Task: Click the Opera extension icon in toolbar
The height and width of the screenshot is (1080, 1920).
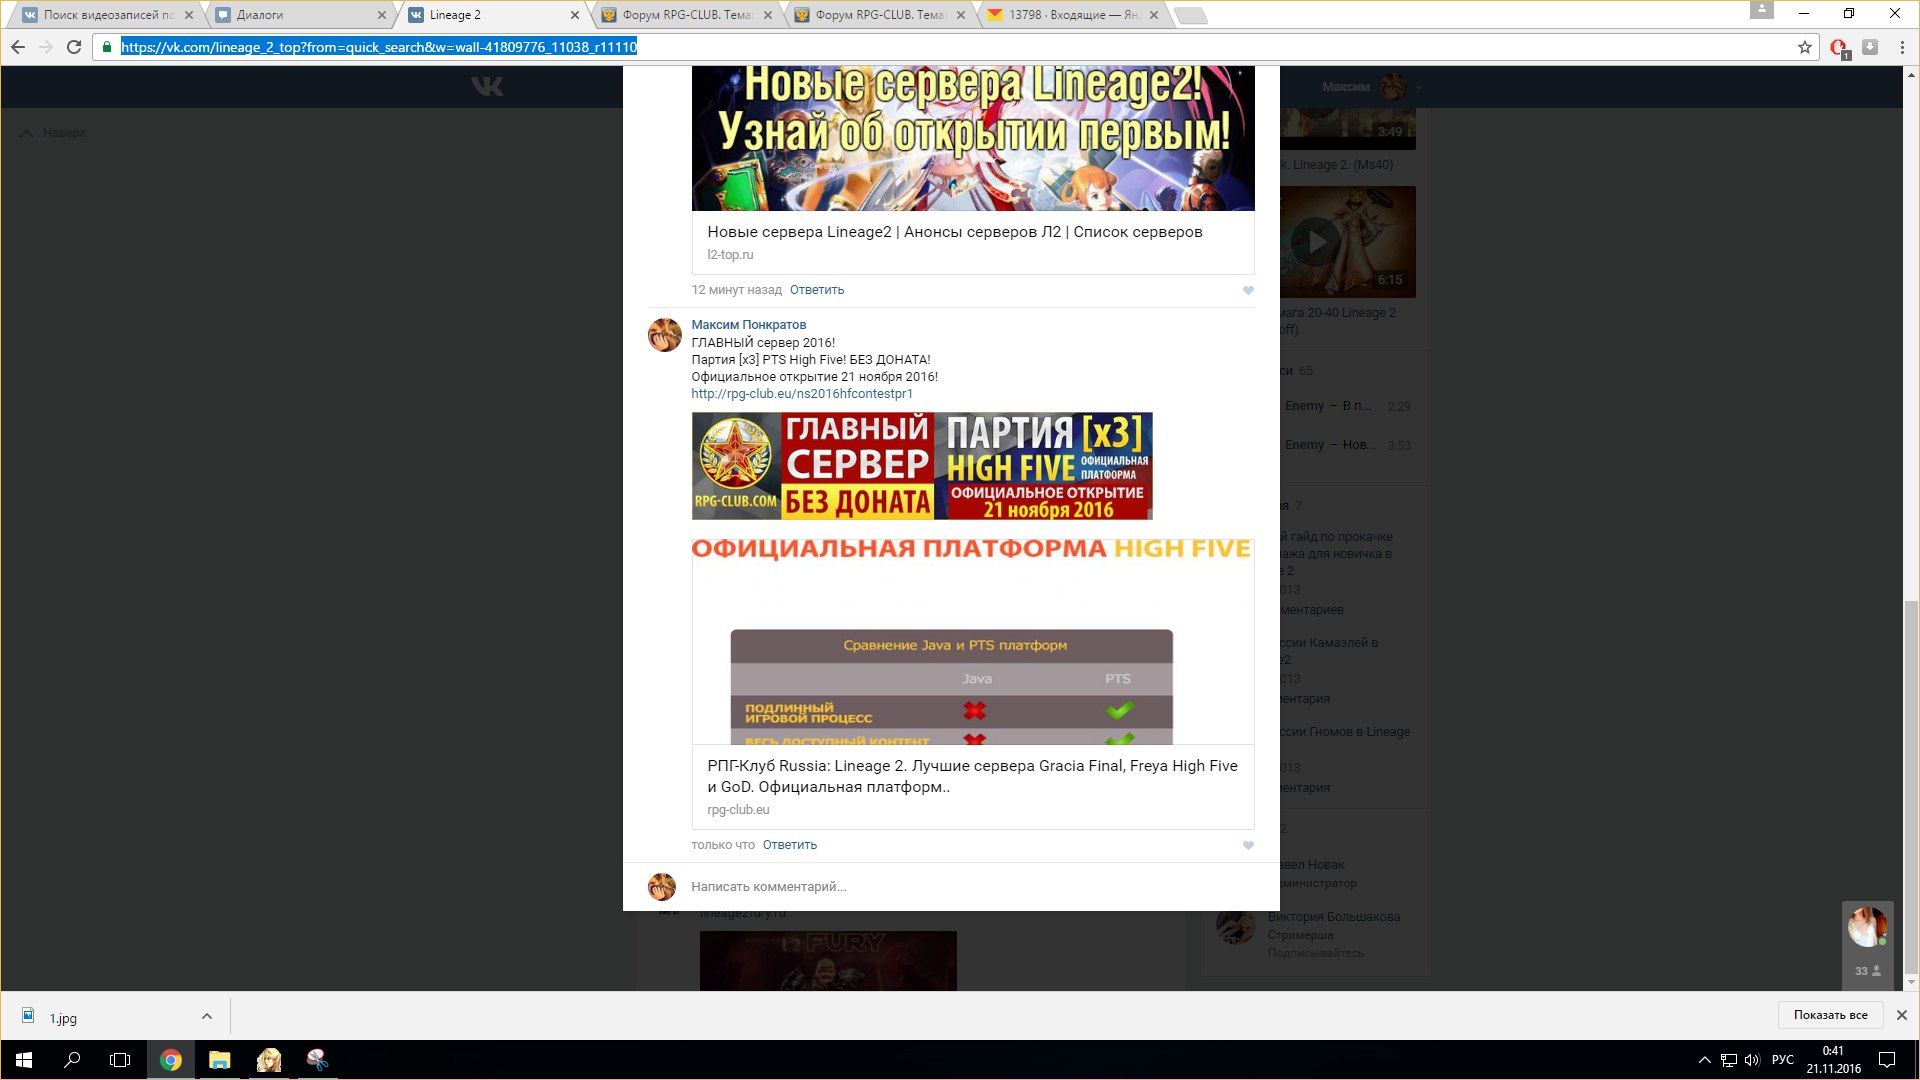Action: [1838, 47]
